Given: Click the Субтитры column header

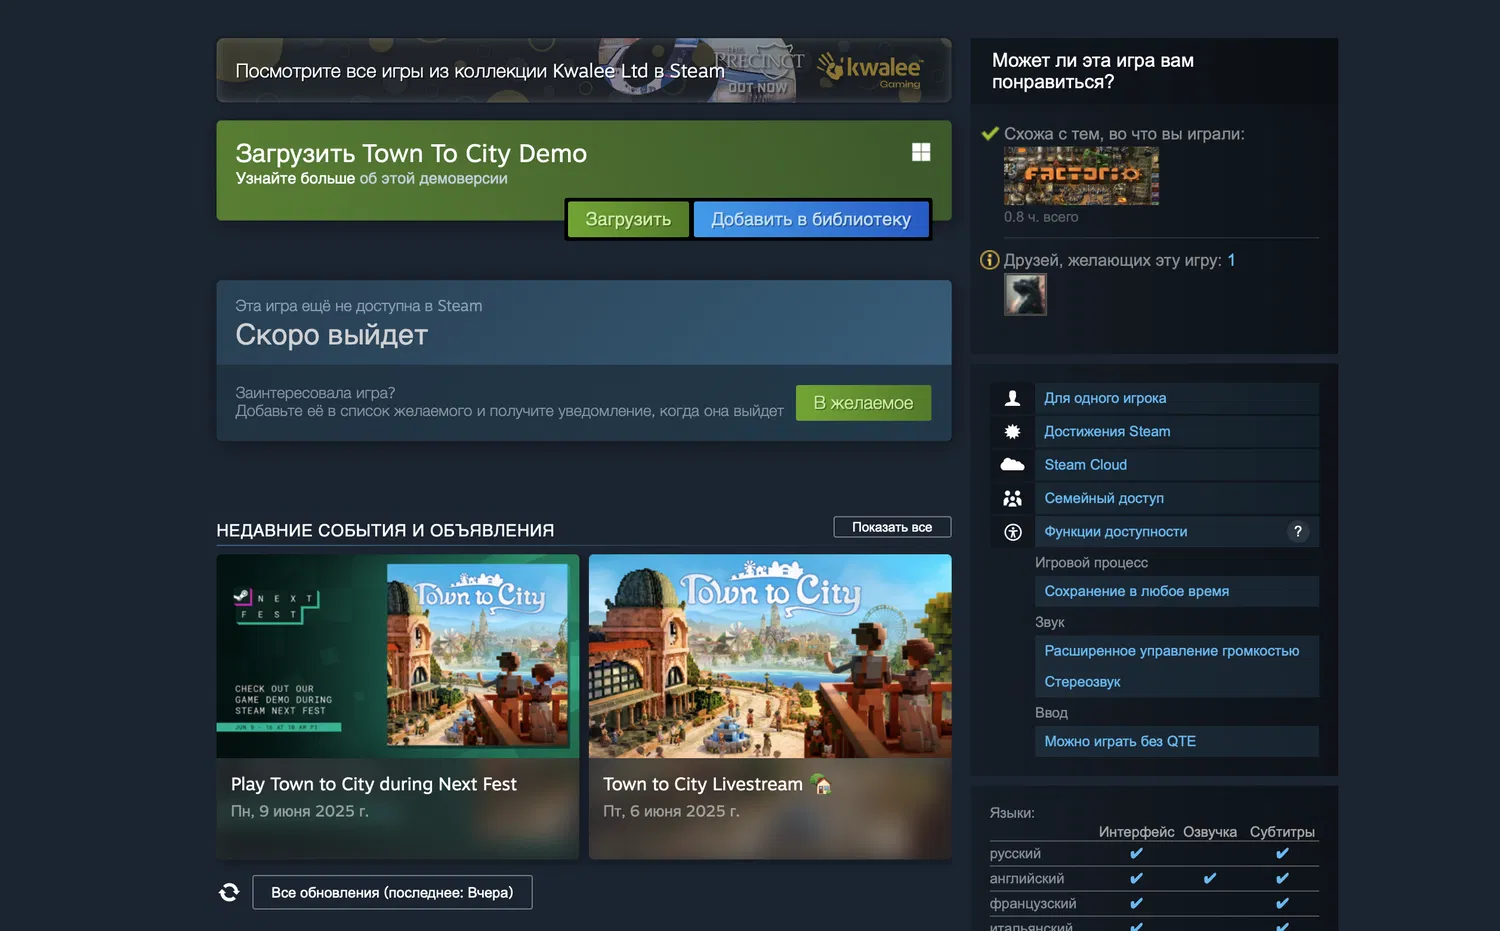Looking at the screenshot, I should [x=1282, y=832].
